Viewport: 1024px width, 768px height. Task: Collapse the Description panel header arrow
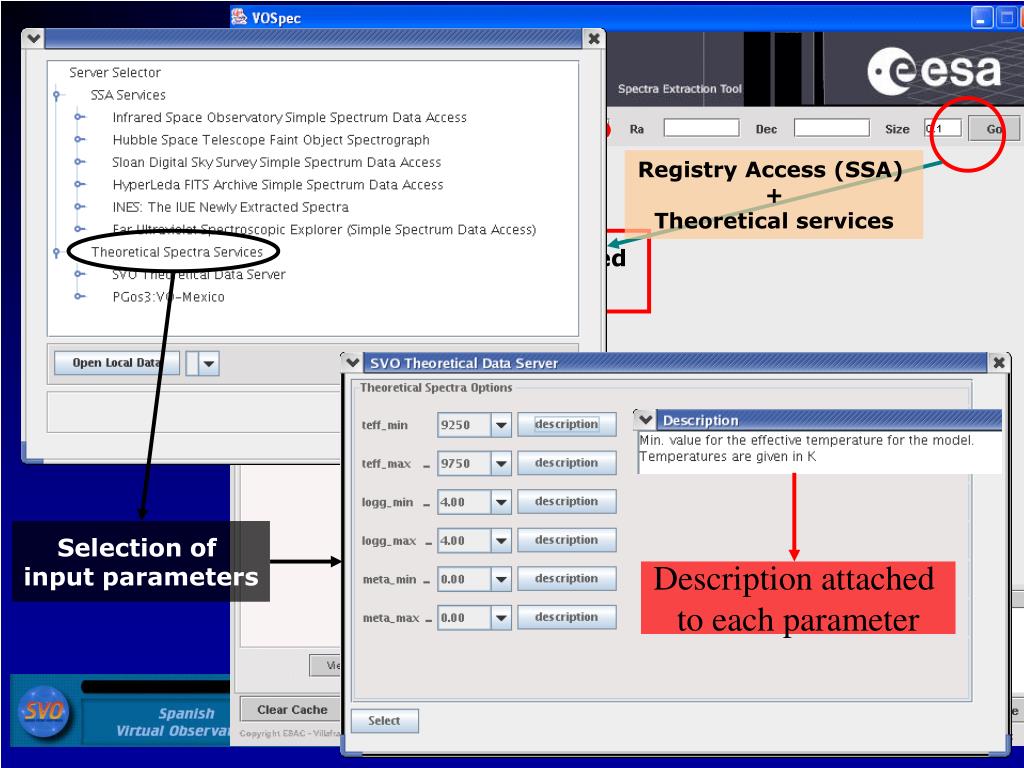[x=646, y=420]
